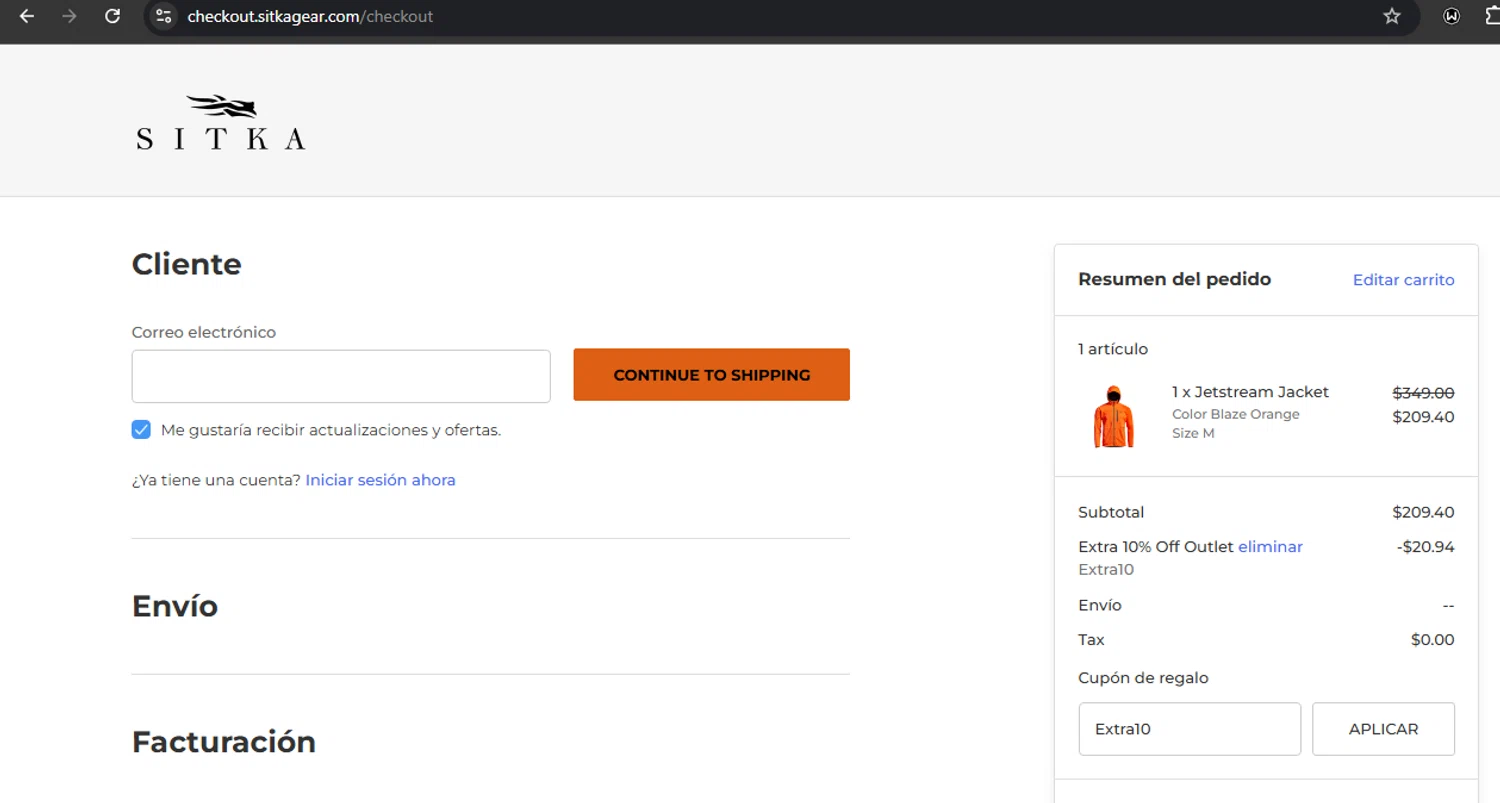Click the orange Jetstream Jacket thumbnail
1500x803 pixels.
tap(1113, 416)
